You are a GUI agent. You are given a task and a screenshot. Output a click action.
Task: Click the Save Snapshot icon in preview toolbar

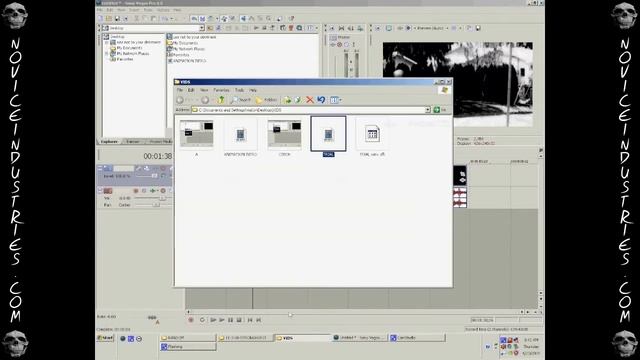tap(478, 28)
